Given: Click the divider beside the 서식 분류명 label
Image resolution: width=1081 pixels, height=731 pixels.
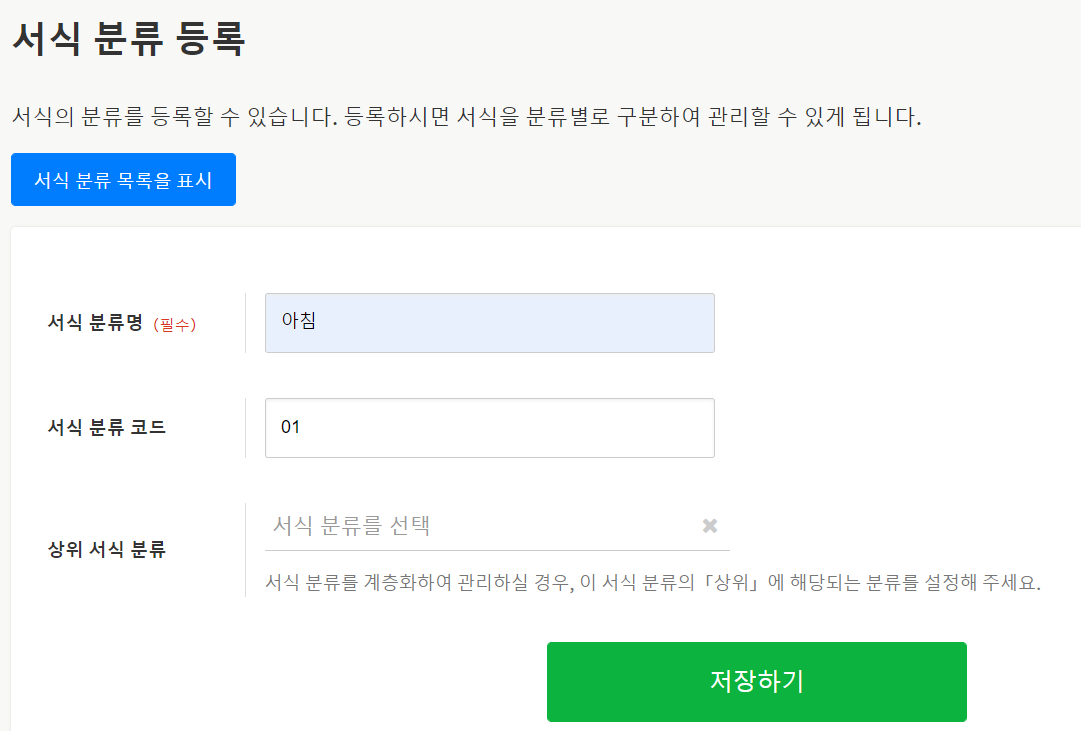Looking at the screenshot, I should click(245, 323).
